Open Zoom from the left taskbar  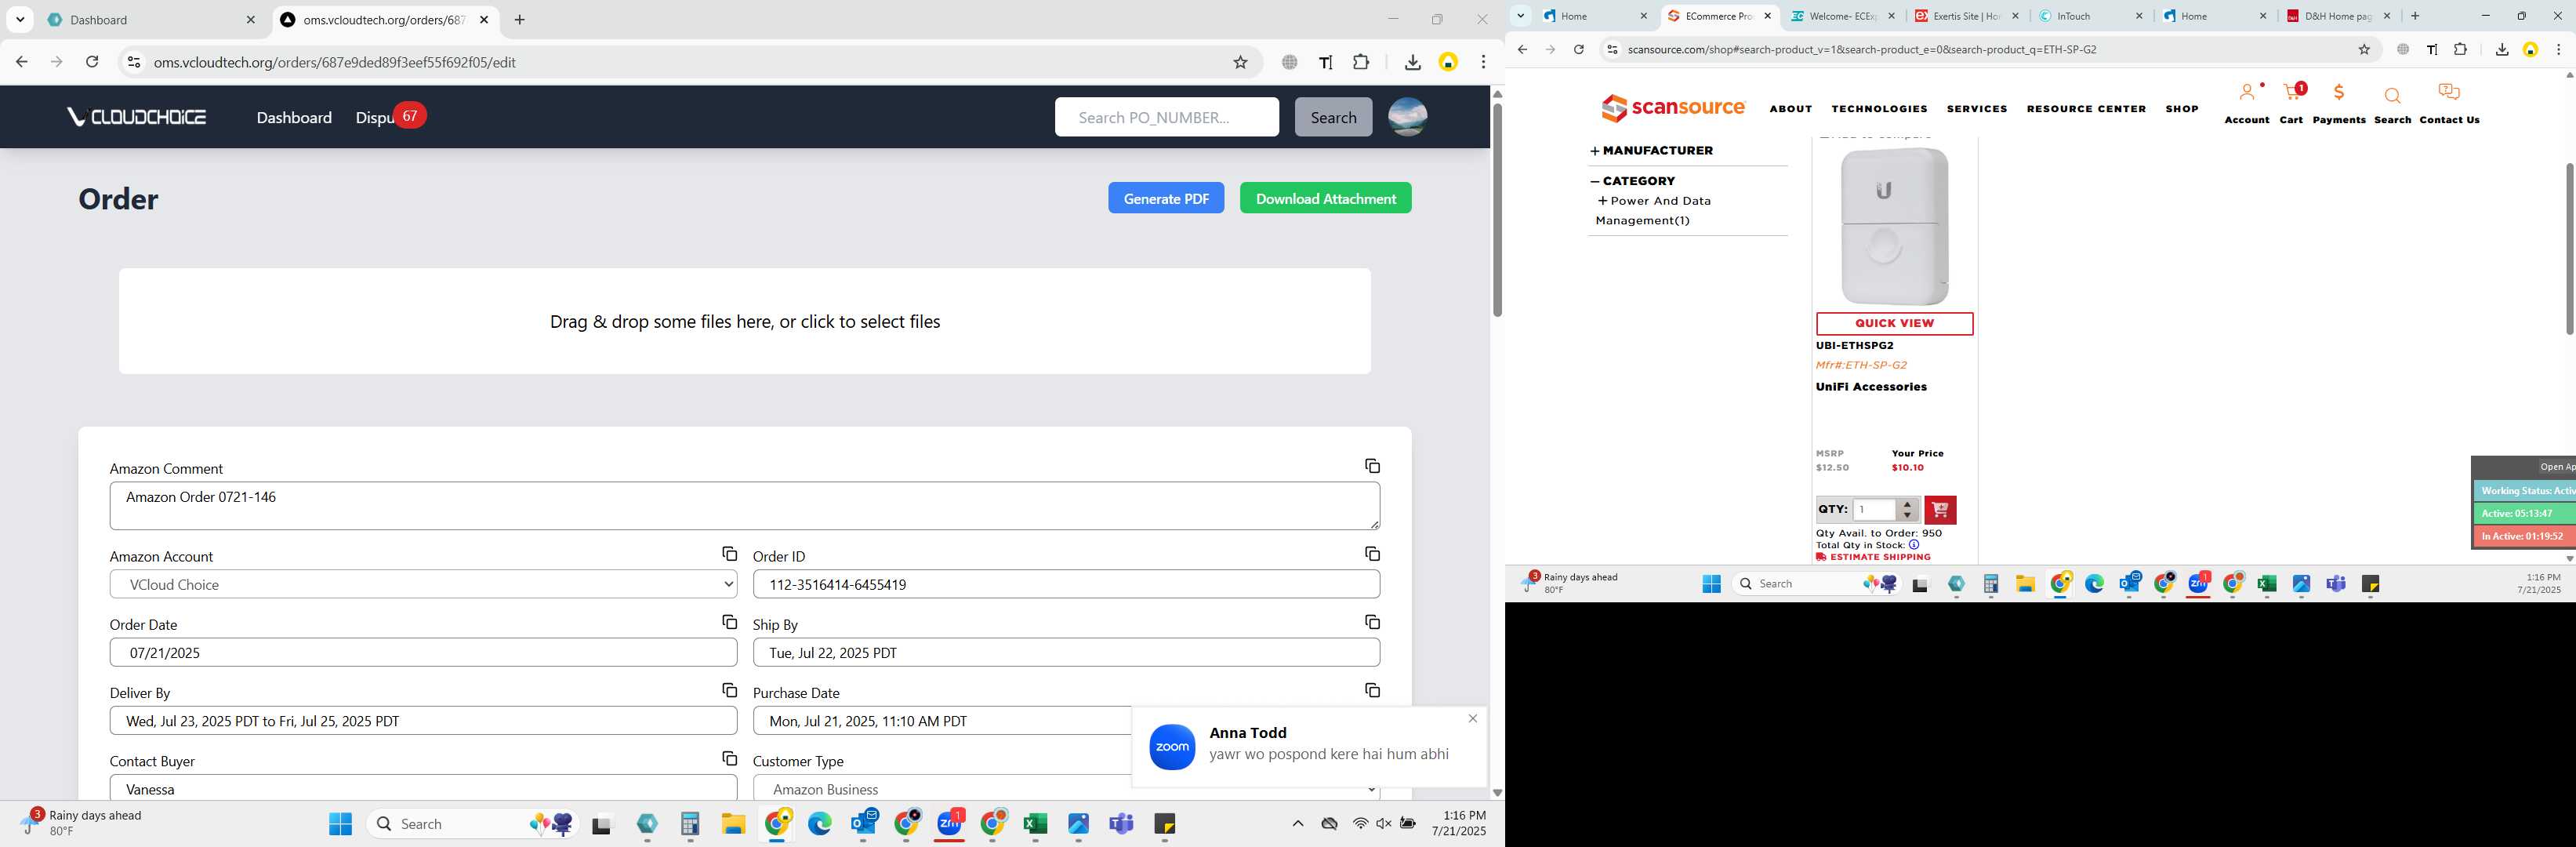coord(949,824)
